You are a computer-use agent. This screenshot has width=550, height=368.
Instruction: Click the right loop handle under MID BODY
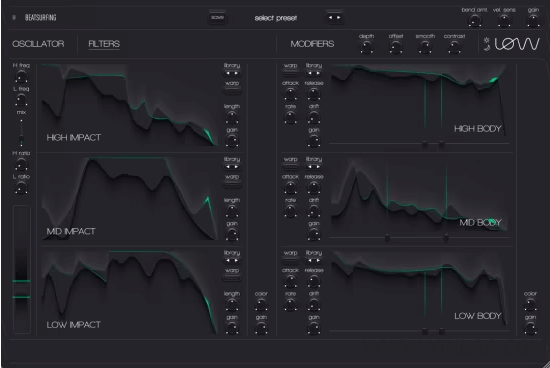445,238
